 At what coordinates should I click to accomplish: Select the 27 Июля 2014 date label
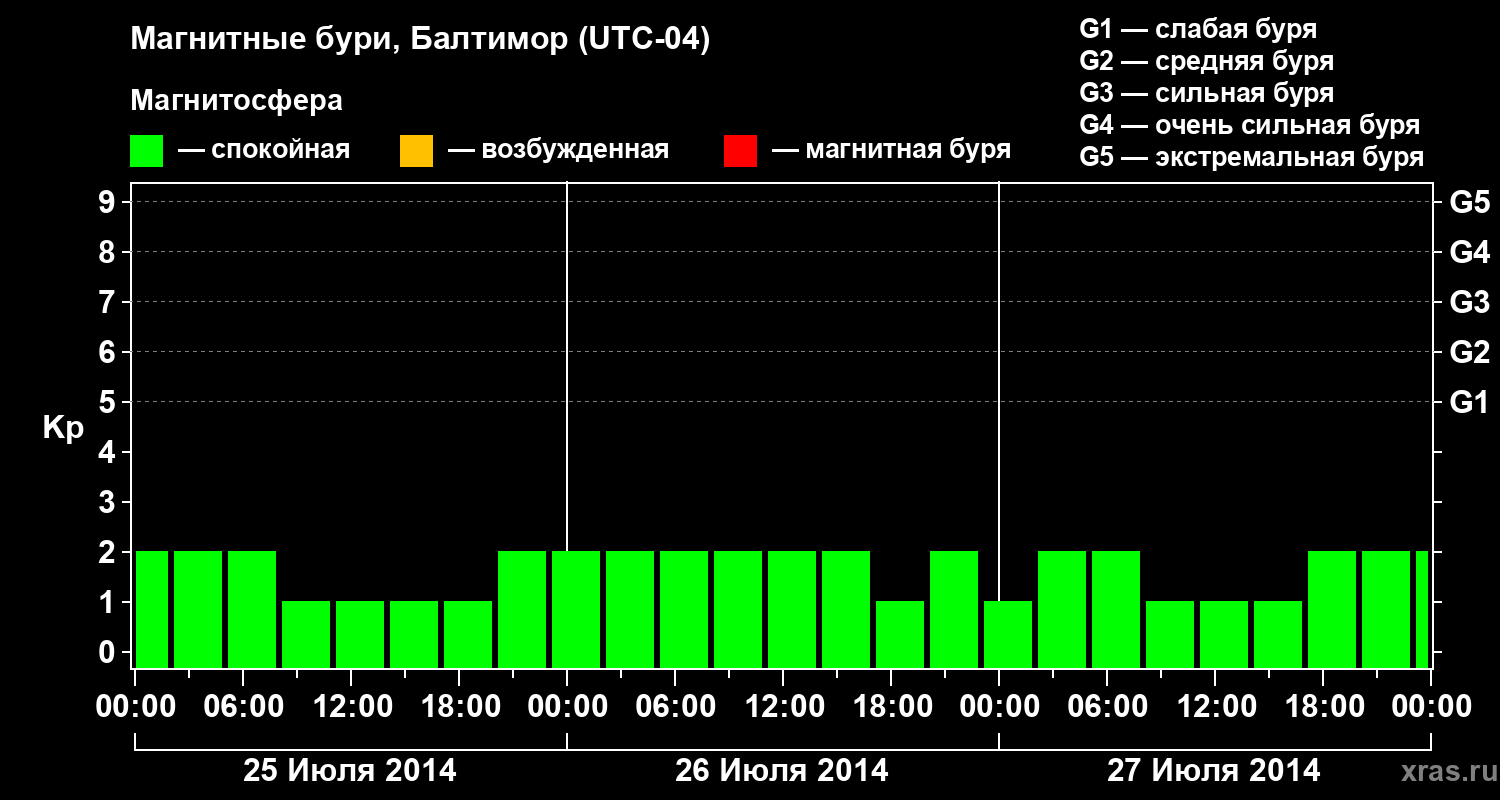[x=1213, y=771]
